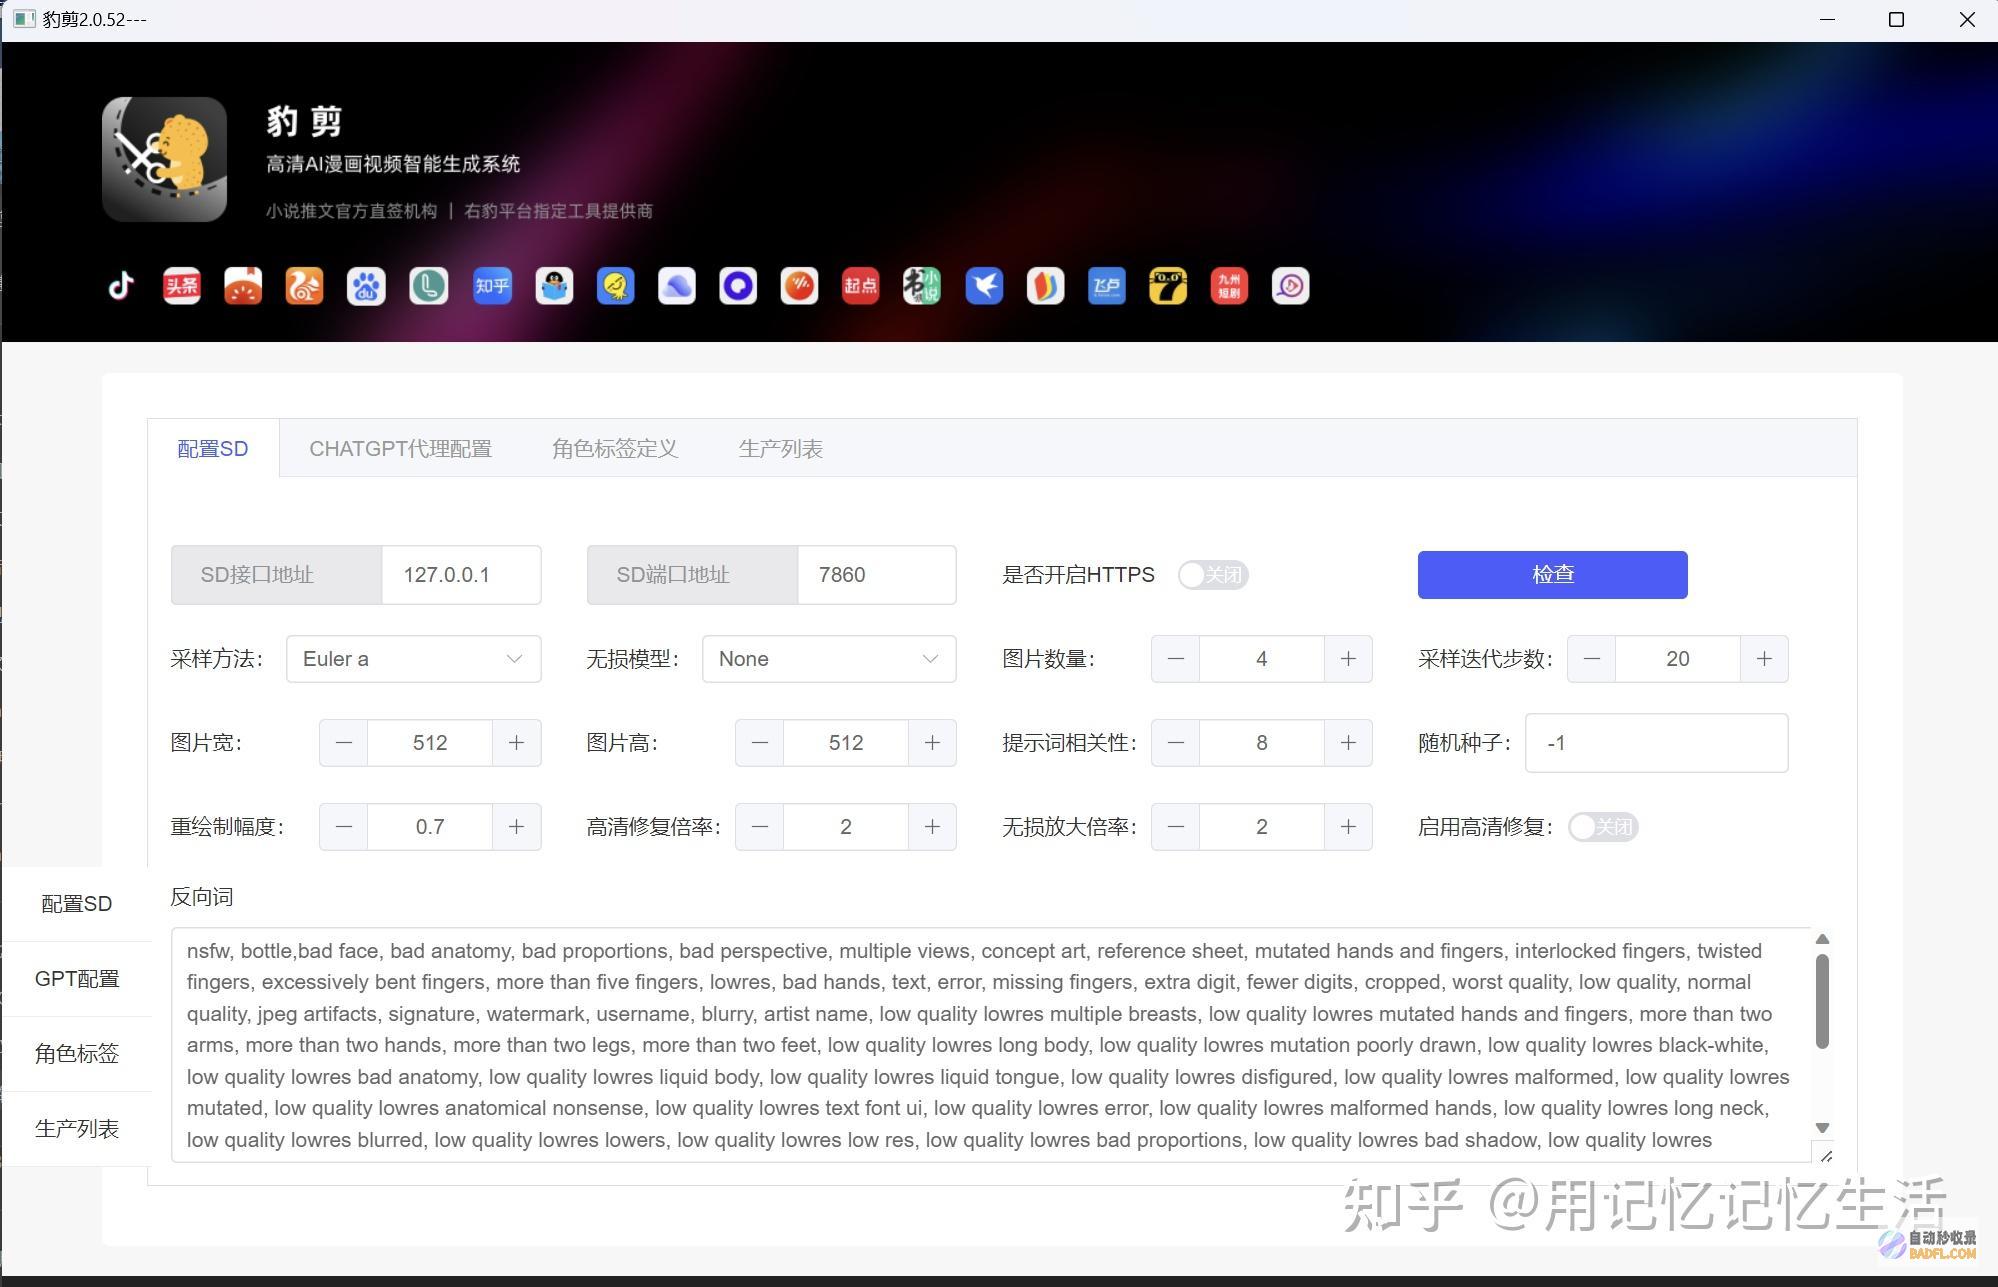Click the textarea resize handle corner
1998x1287 pixels.
(1825, 1155)
